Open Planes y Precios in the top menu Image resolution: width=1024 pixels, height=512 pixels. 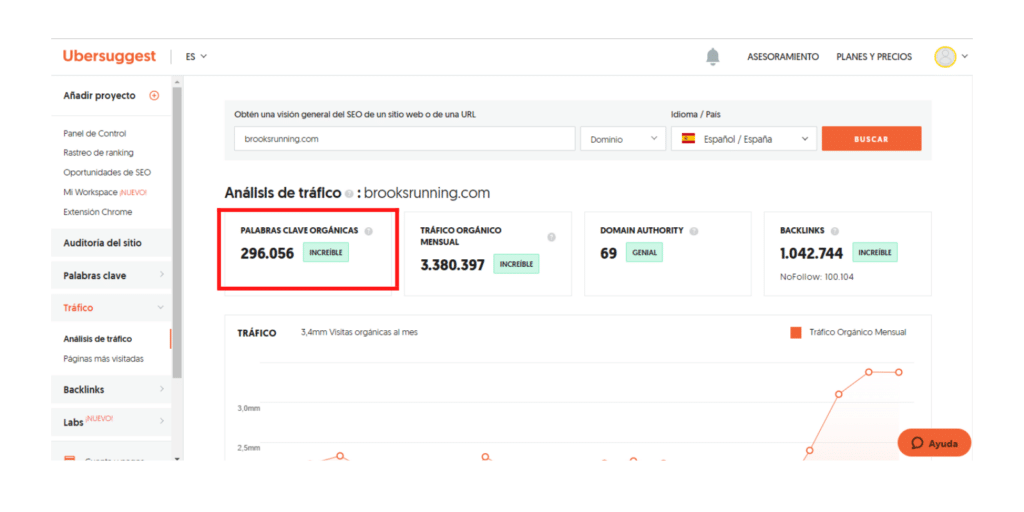click(x=874, y=57)
